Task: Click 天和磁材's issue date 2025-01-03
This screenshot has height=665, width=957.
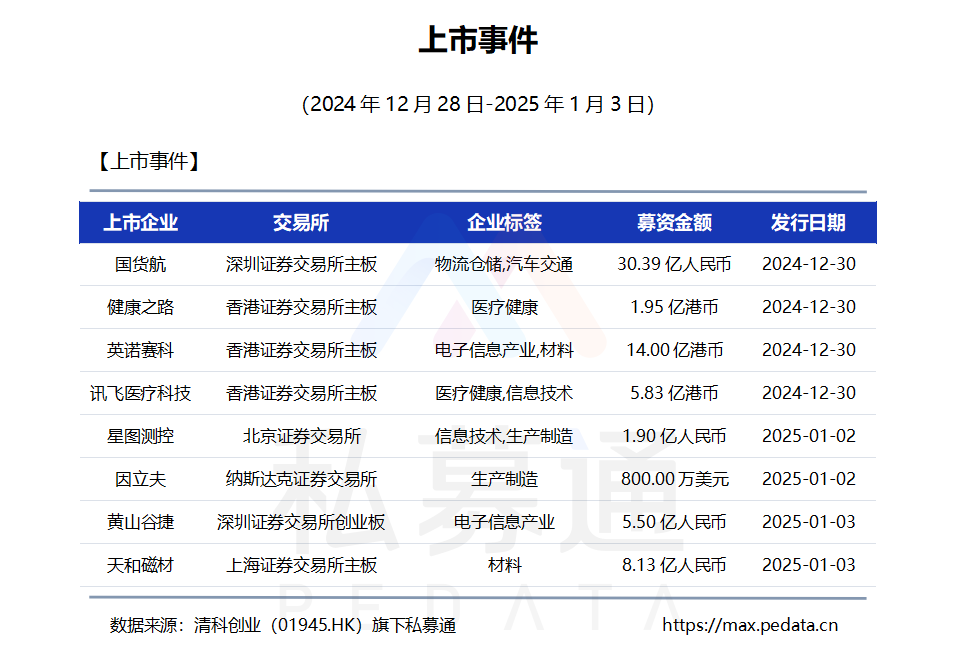Action: pos(809,566)
